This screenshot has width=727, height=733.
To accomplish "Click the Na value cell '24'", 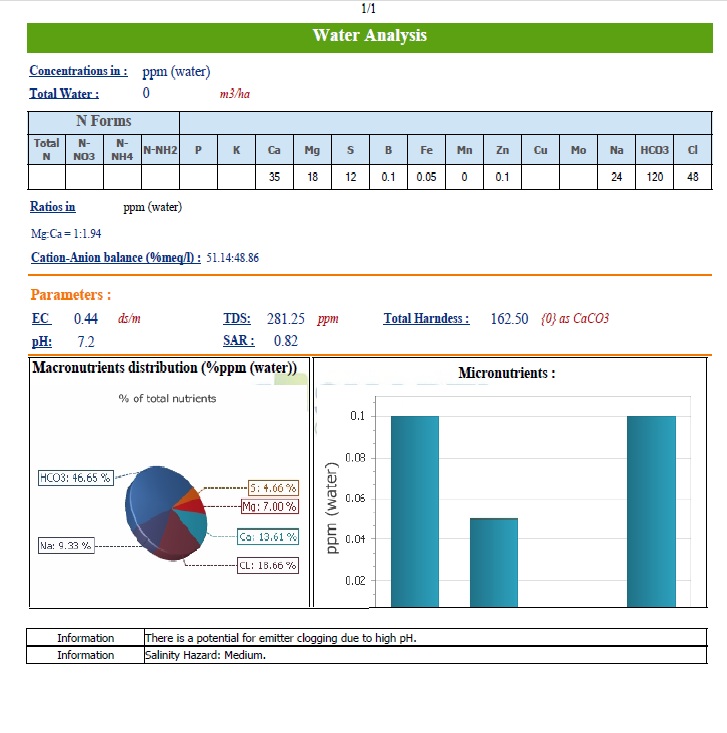I will [x=617, y=177].
